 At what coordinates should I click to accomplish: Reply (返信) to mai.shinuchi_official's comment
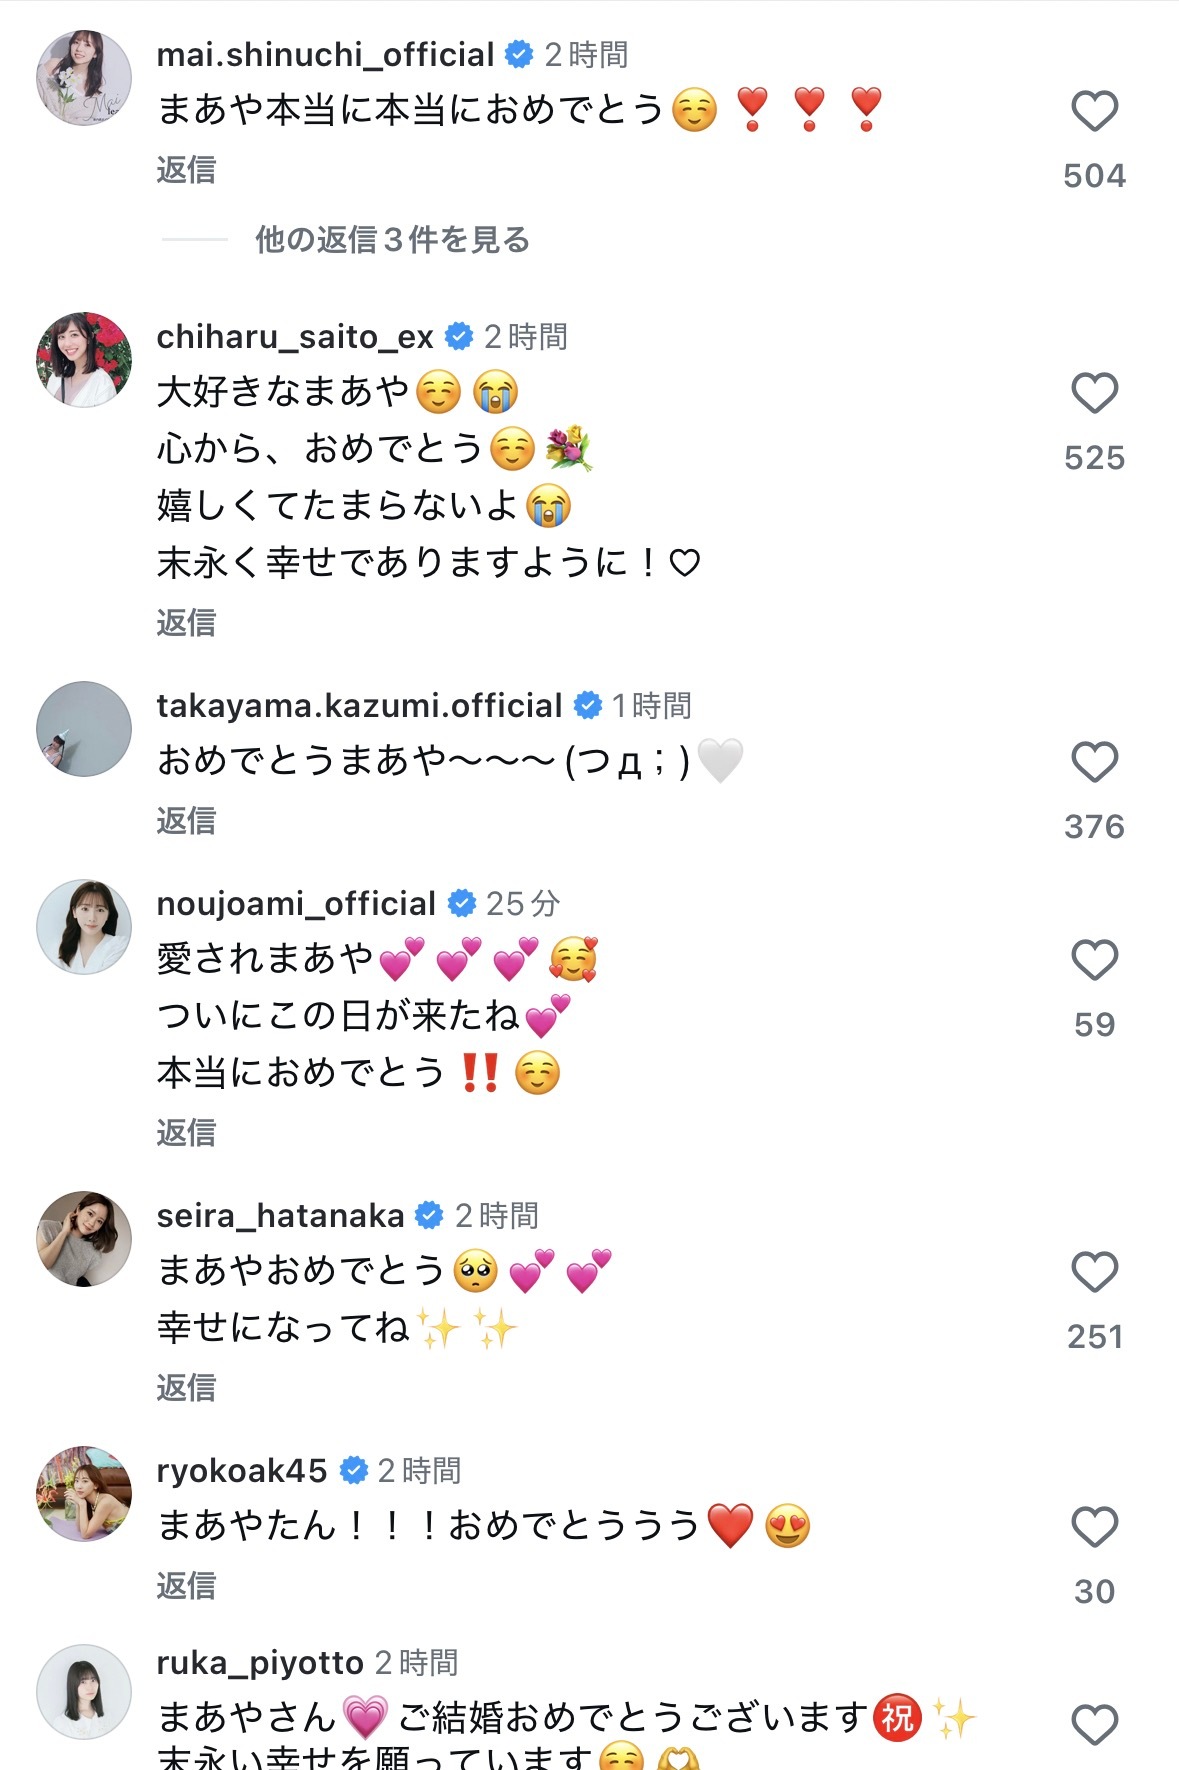coord(186,170)
